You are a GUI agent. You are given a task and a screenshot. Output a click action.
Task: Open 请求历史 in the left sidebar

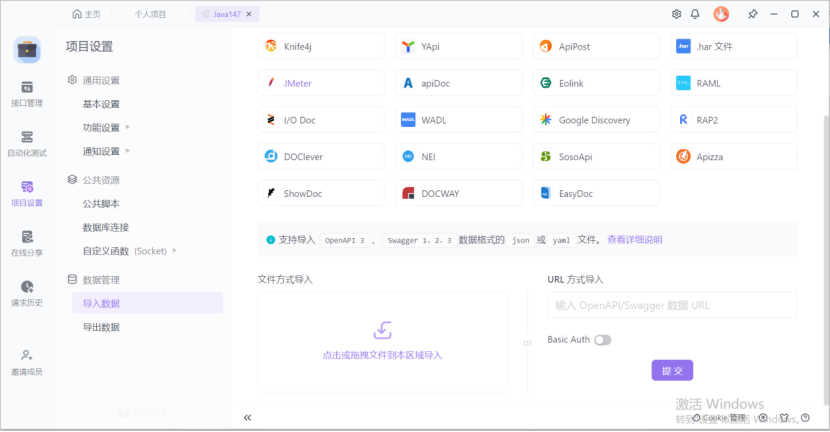27,293
